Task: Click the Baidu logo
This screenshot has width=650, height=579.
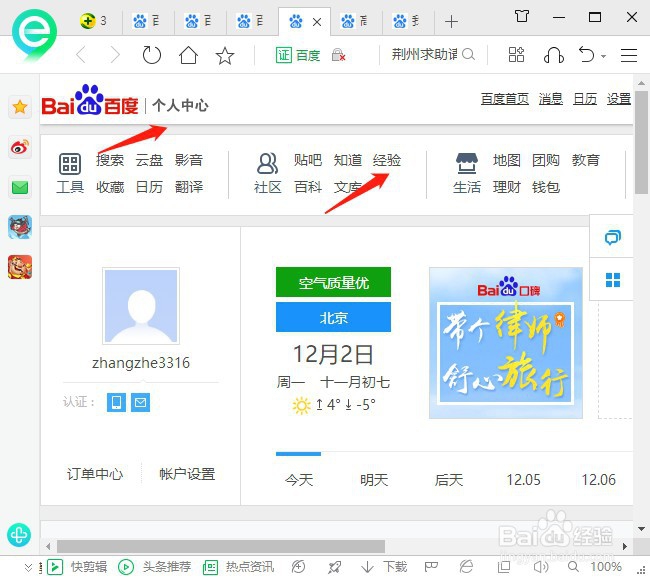Action: click(x=90, y=100)
